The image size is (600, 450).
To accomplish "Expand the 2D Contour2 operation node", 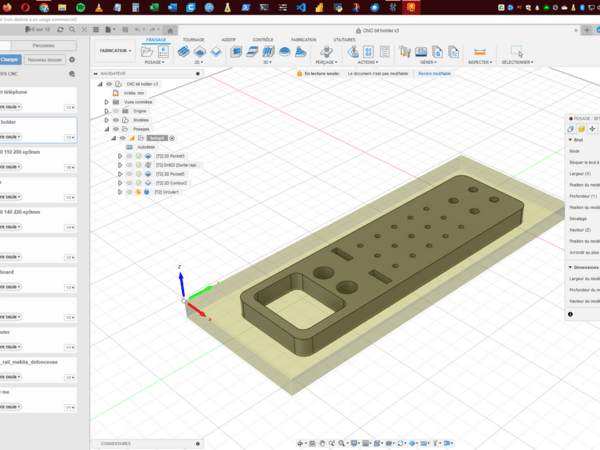I will [x=120, y=183].
